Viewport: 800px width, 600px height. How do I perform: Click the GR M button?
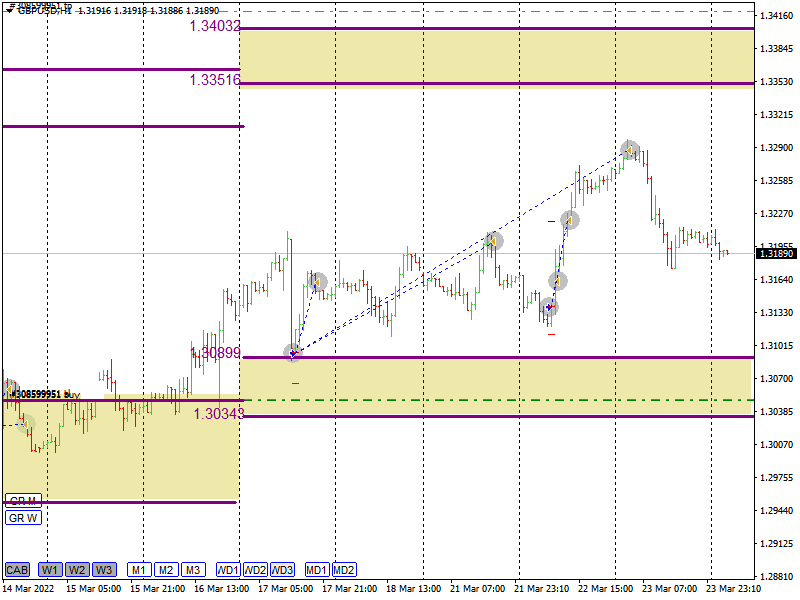(x=23, y=500)
